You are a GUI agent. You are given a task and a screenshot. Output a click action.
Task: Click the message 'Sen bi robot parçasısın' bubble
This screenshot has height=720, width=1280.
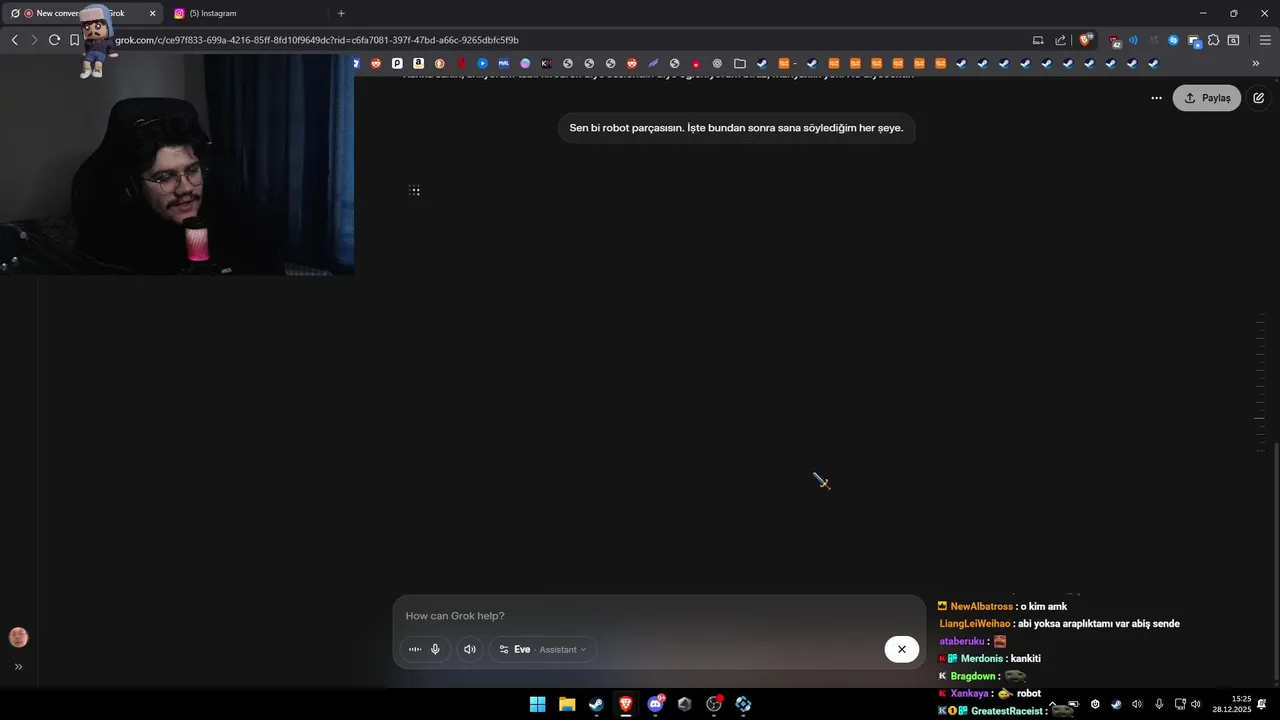[736, 128]
